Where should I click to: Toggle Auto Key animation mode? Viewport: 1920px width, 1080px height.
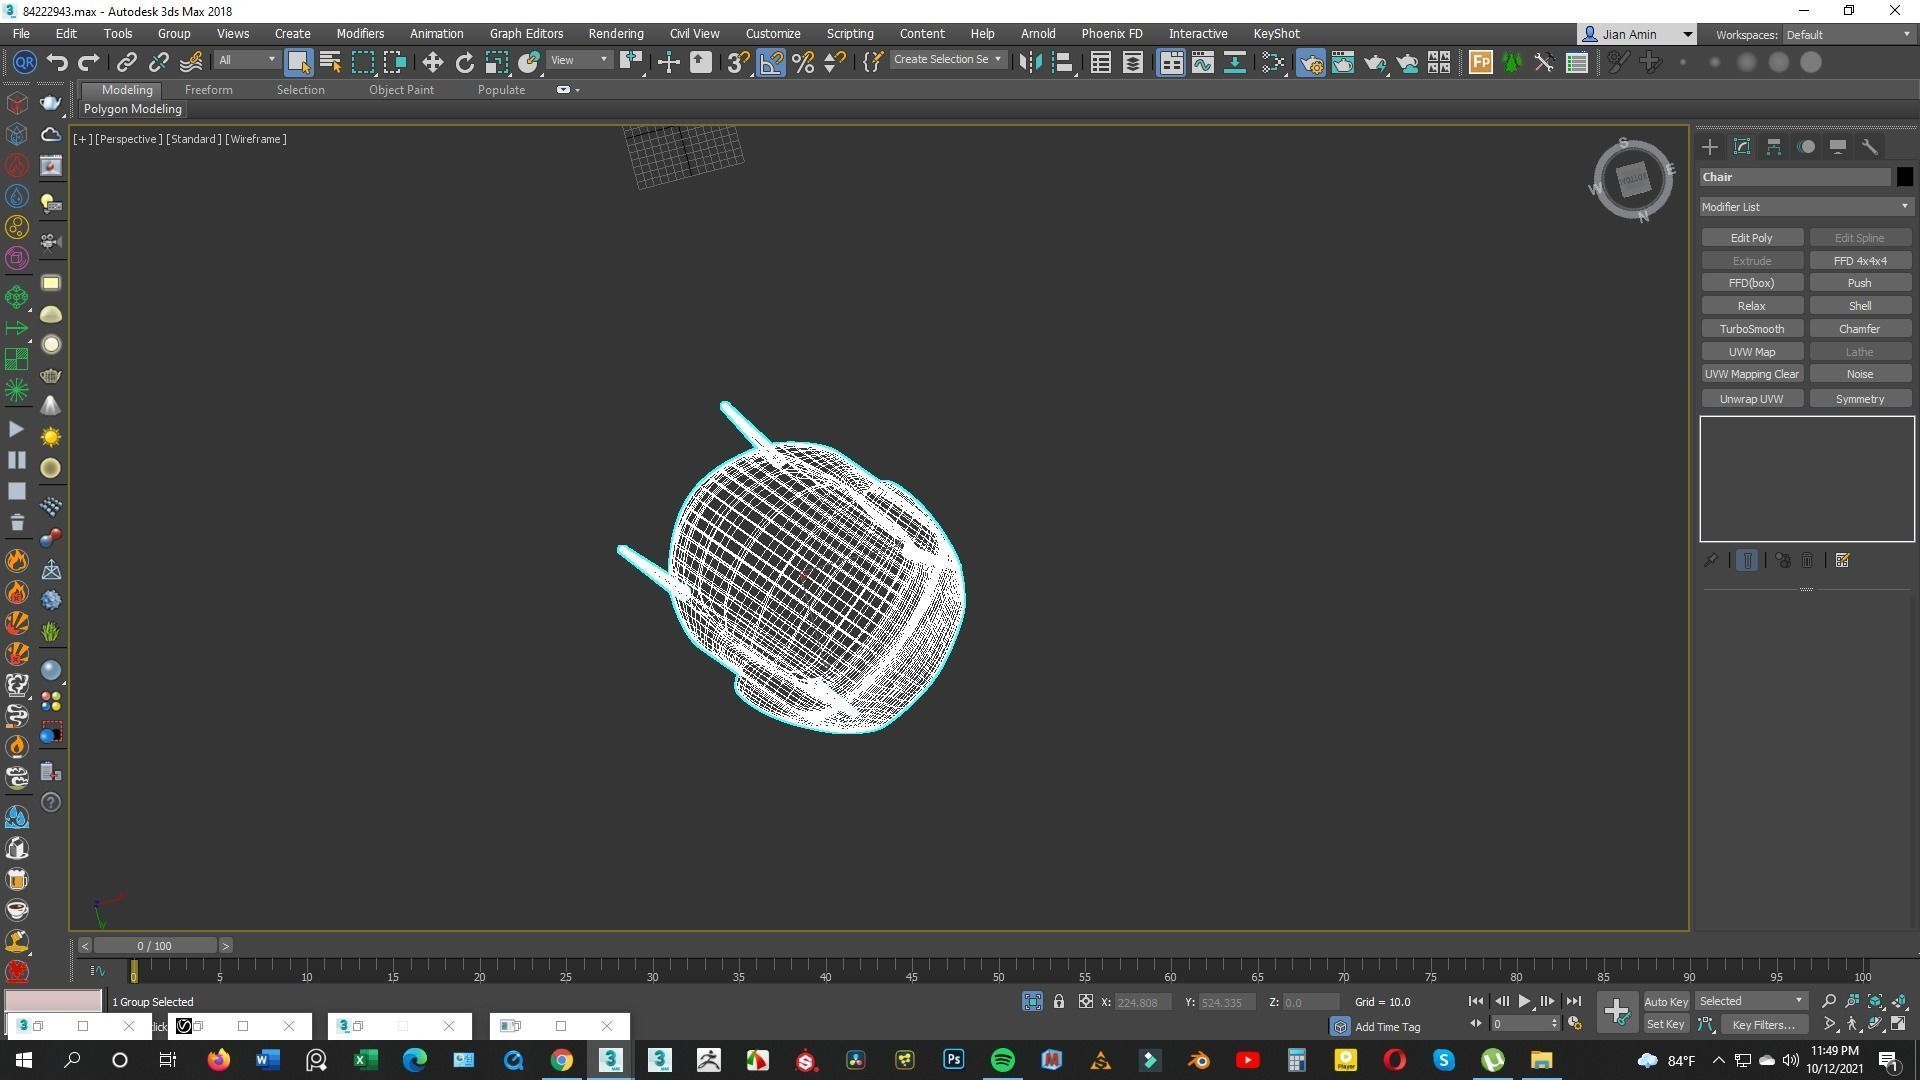click(x=1665, y=1001)
